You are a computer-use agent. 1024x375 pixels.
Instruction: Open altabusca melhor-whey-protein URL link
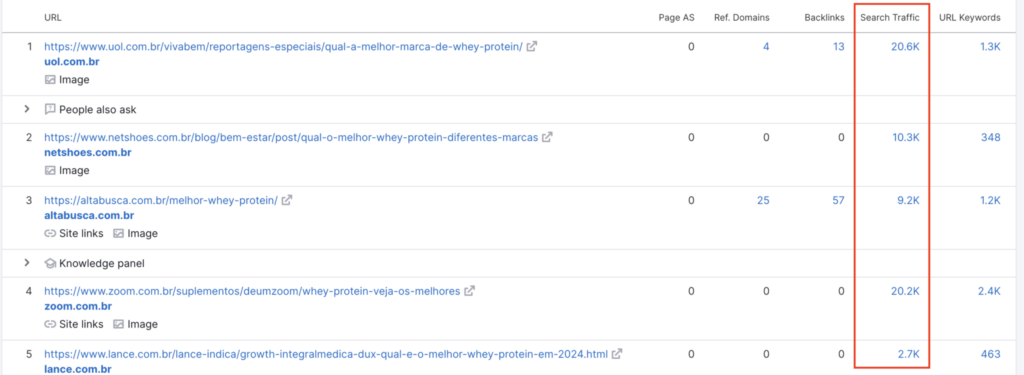point(161,200)
